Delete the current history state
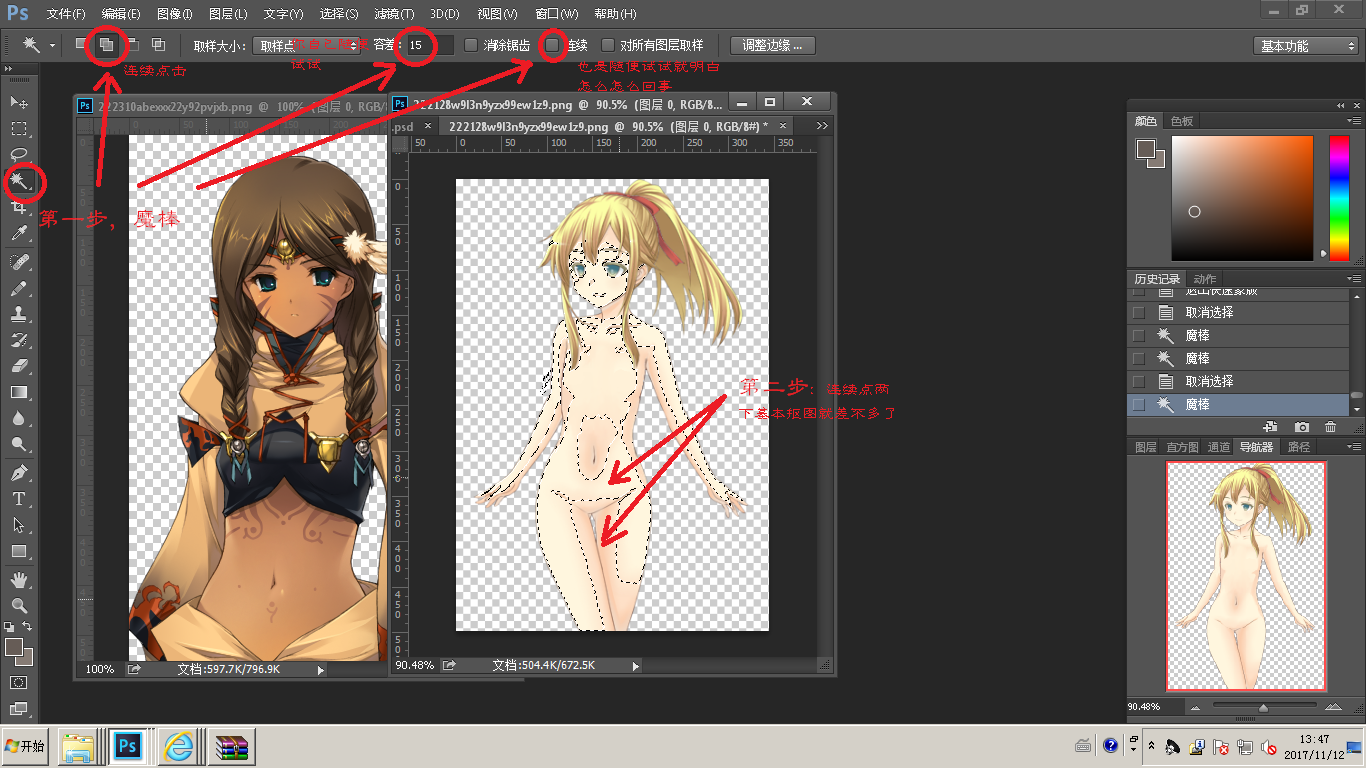Viewport: 1366px width, 768px height. pyautogui.click(x=1330, y=426)
